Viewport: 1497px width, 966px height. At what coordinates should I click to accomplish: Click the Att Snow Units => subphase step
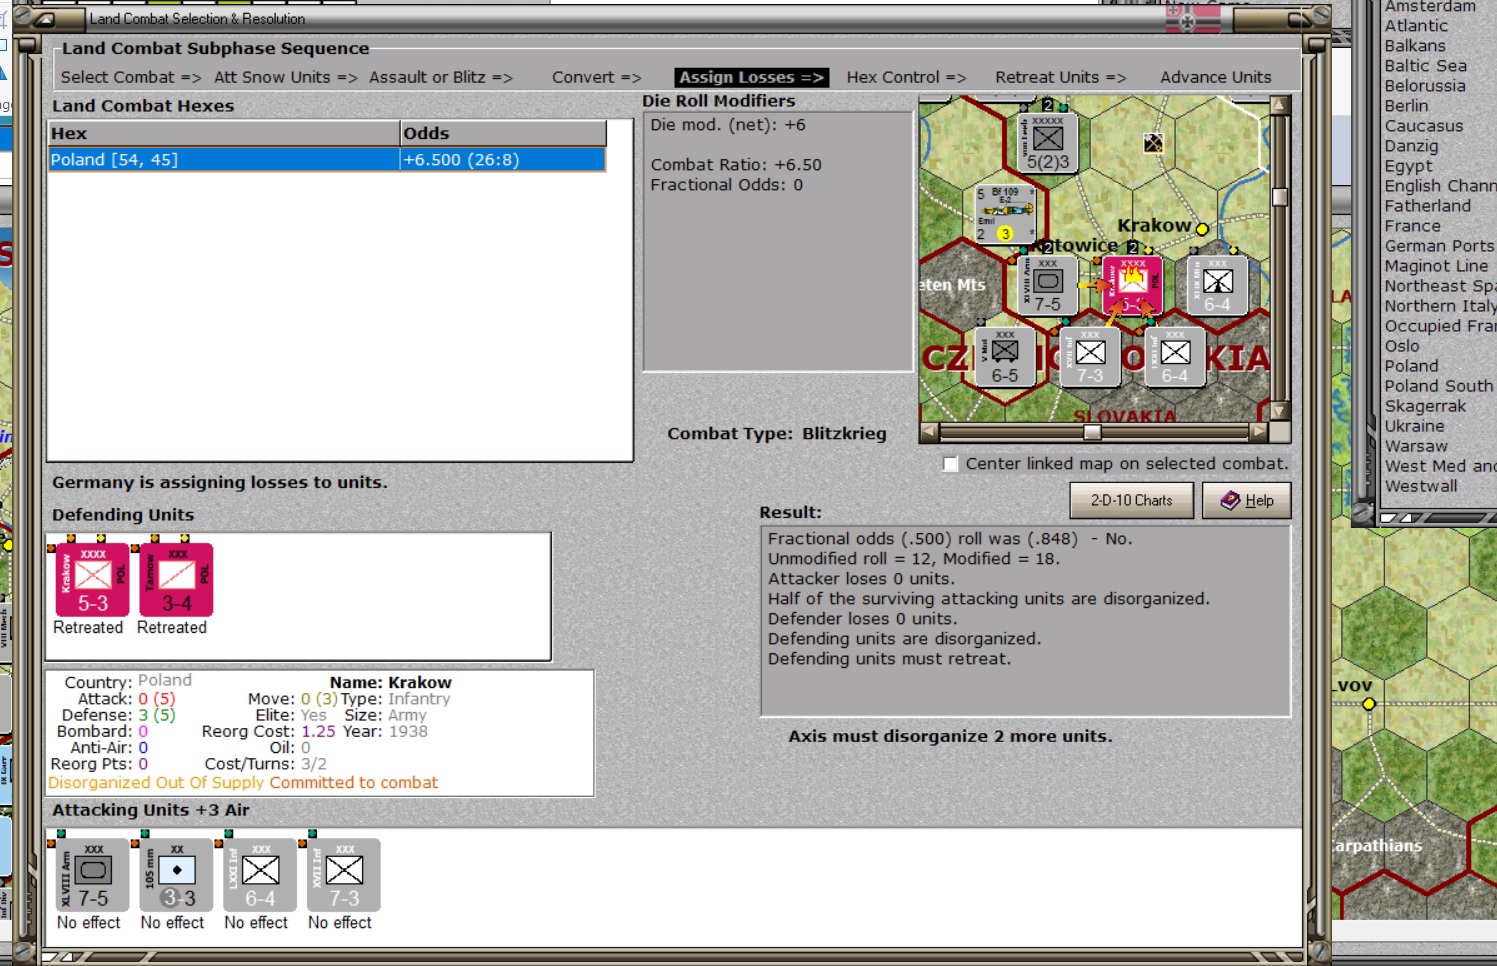[286, 77]
